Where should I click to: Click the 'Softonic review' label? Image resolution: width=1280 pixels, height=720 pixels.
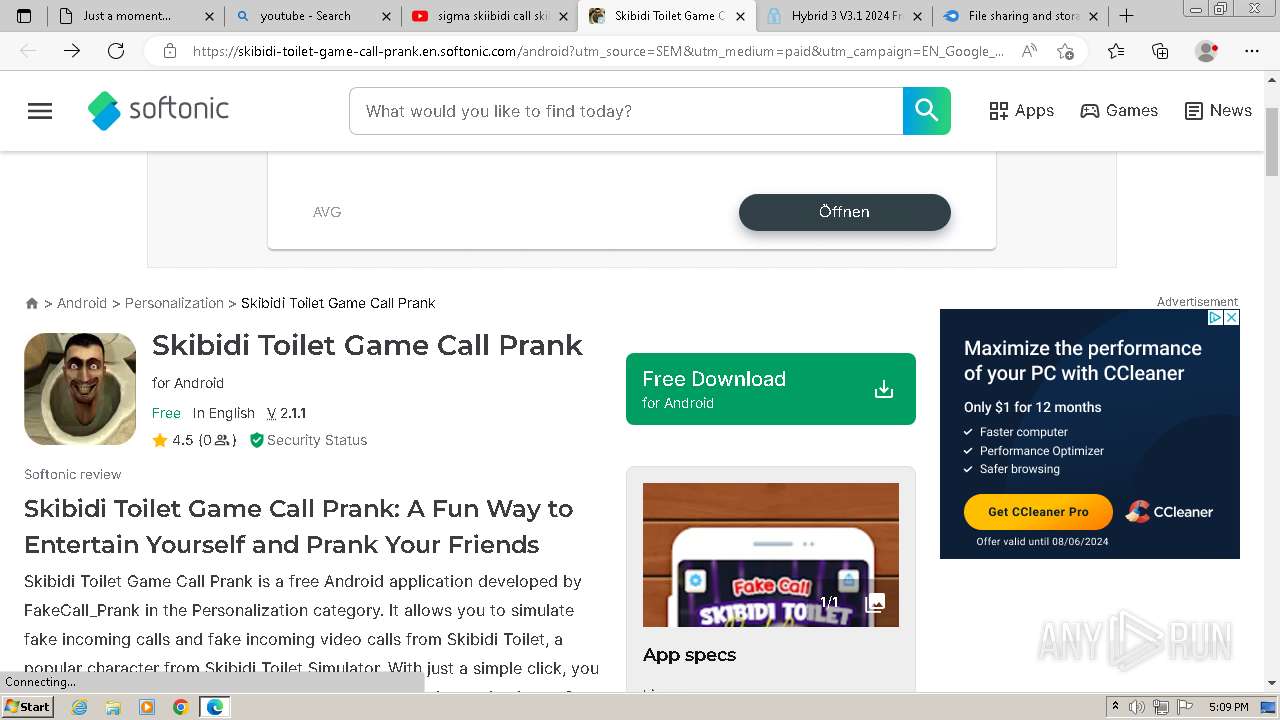(x=73, y=475)
